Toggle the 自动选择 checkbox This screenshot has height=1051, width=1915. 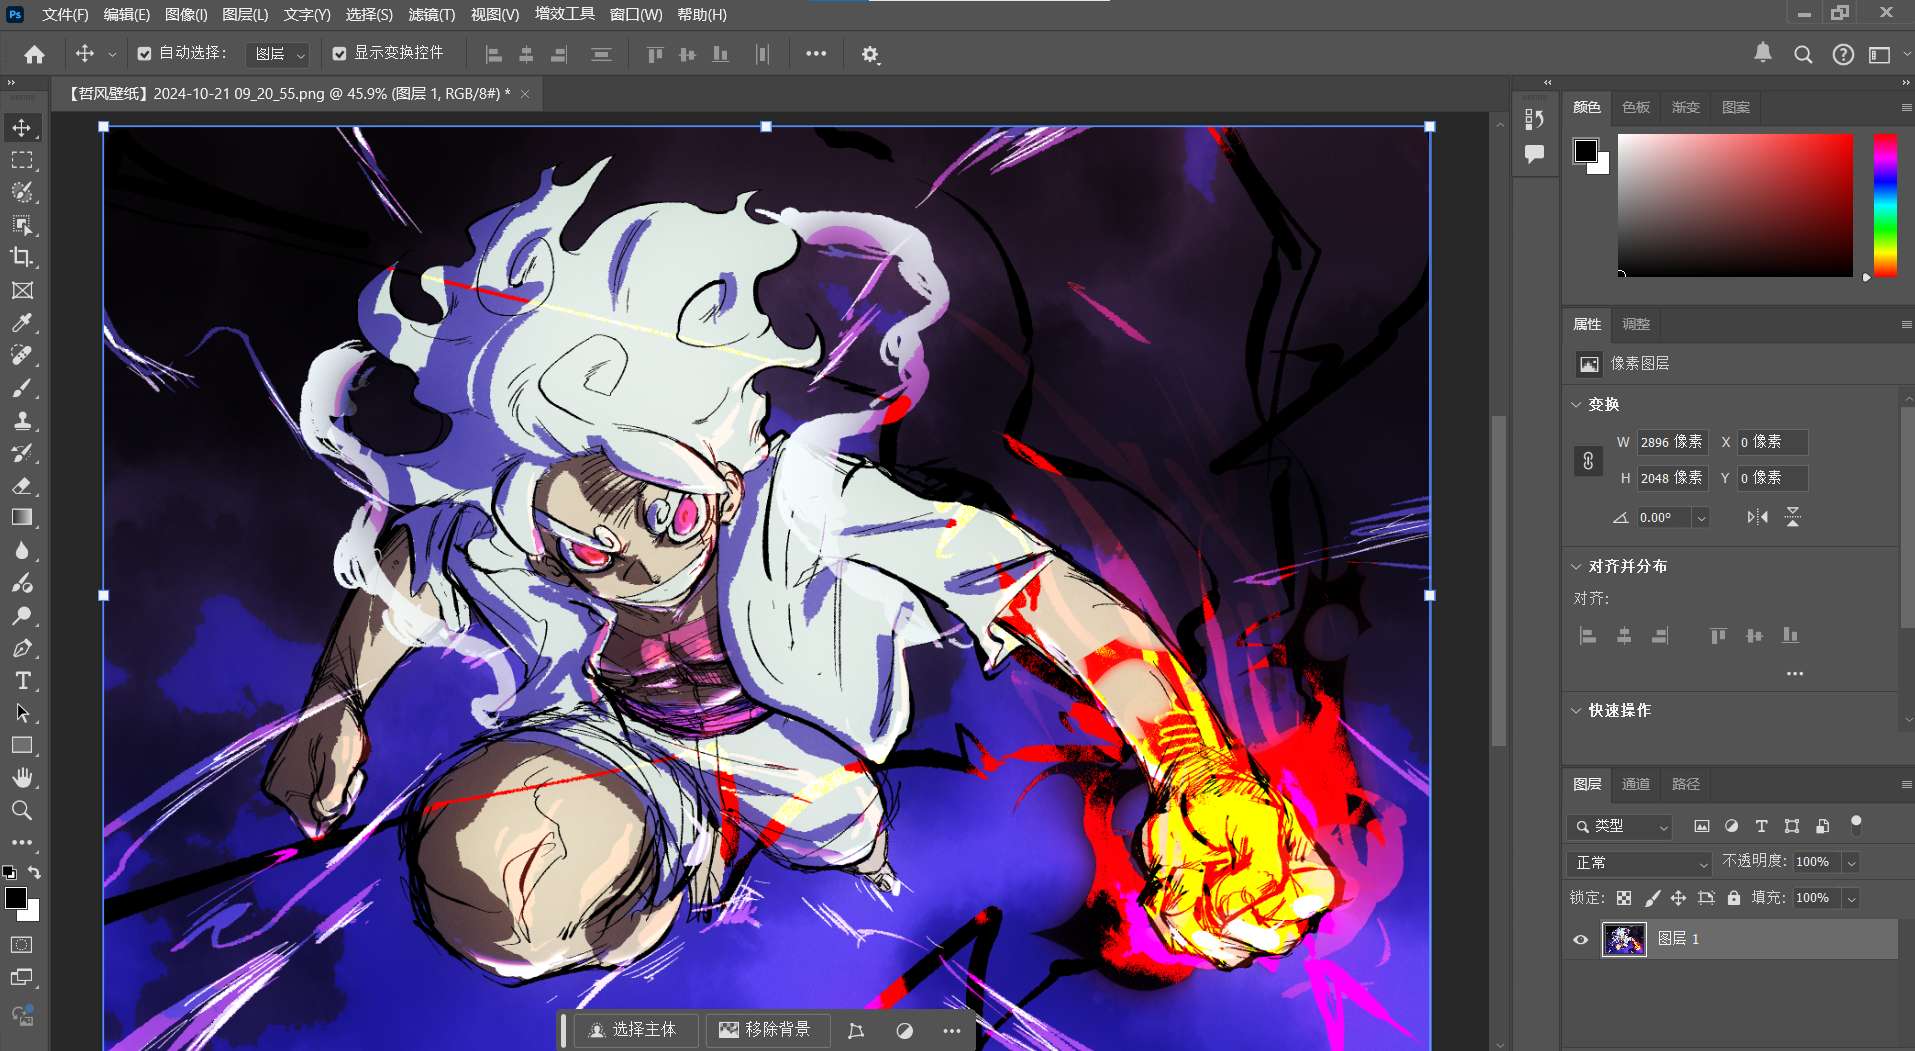145,54
